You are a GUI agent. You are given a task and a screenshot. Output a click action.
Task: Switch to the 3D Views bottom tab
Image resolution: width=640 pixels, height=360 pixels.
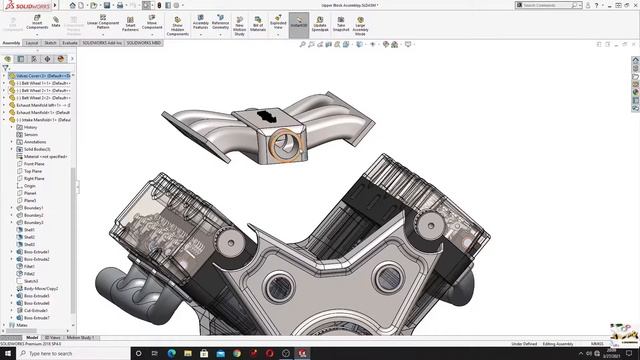pos(52,338)
